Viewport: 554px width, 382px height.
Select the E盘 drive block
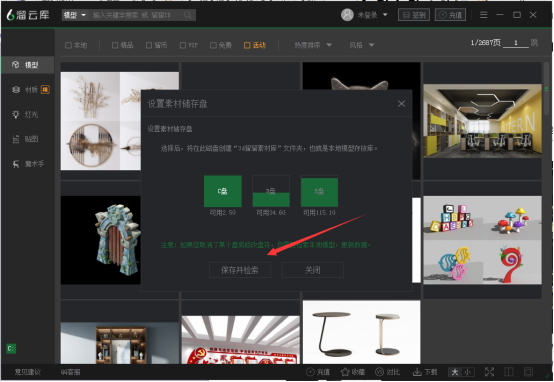point(319,191)
